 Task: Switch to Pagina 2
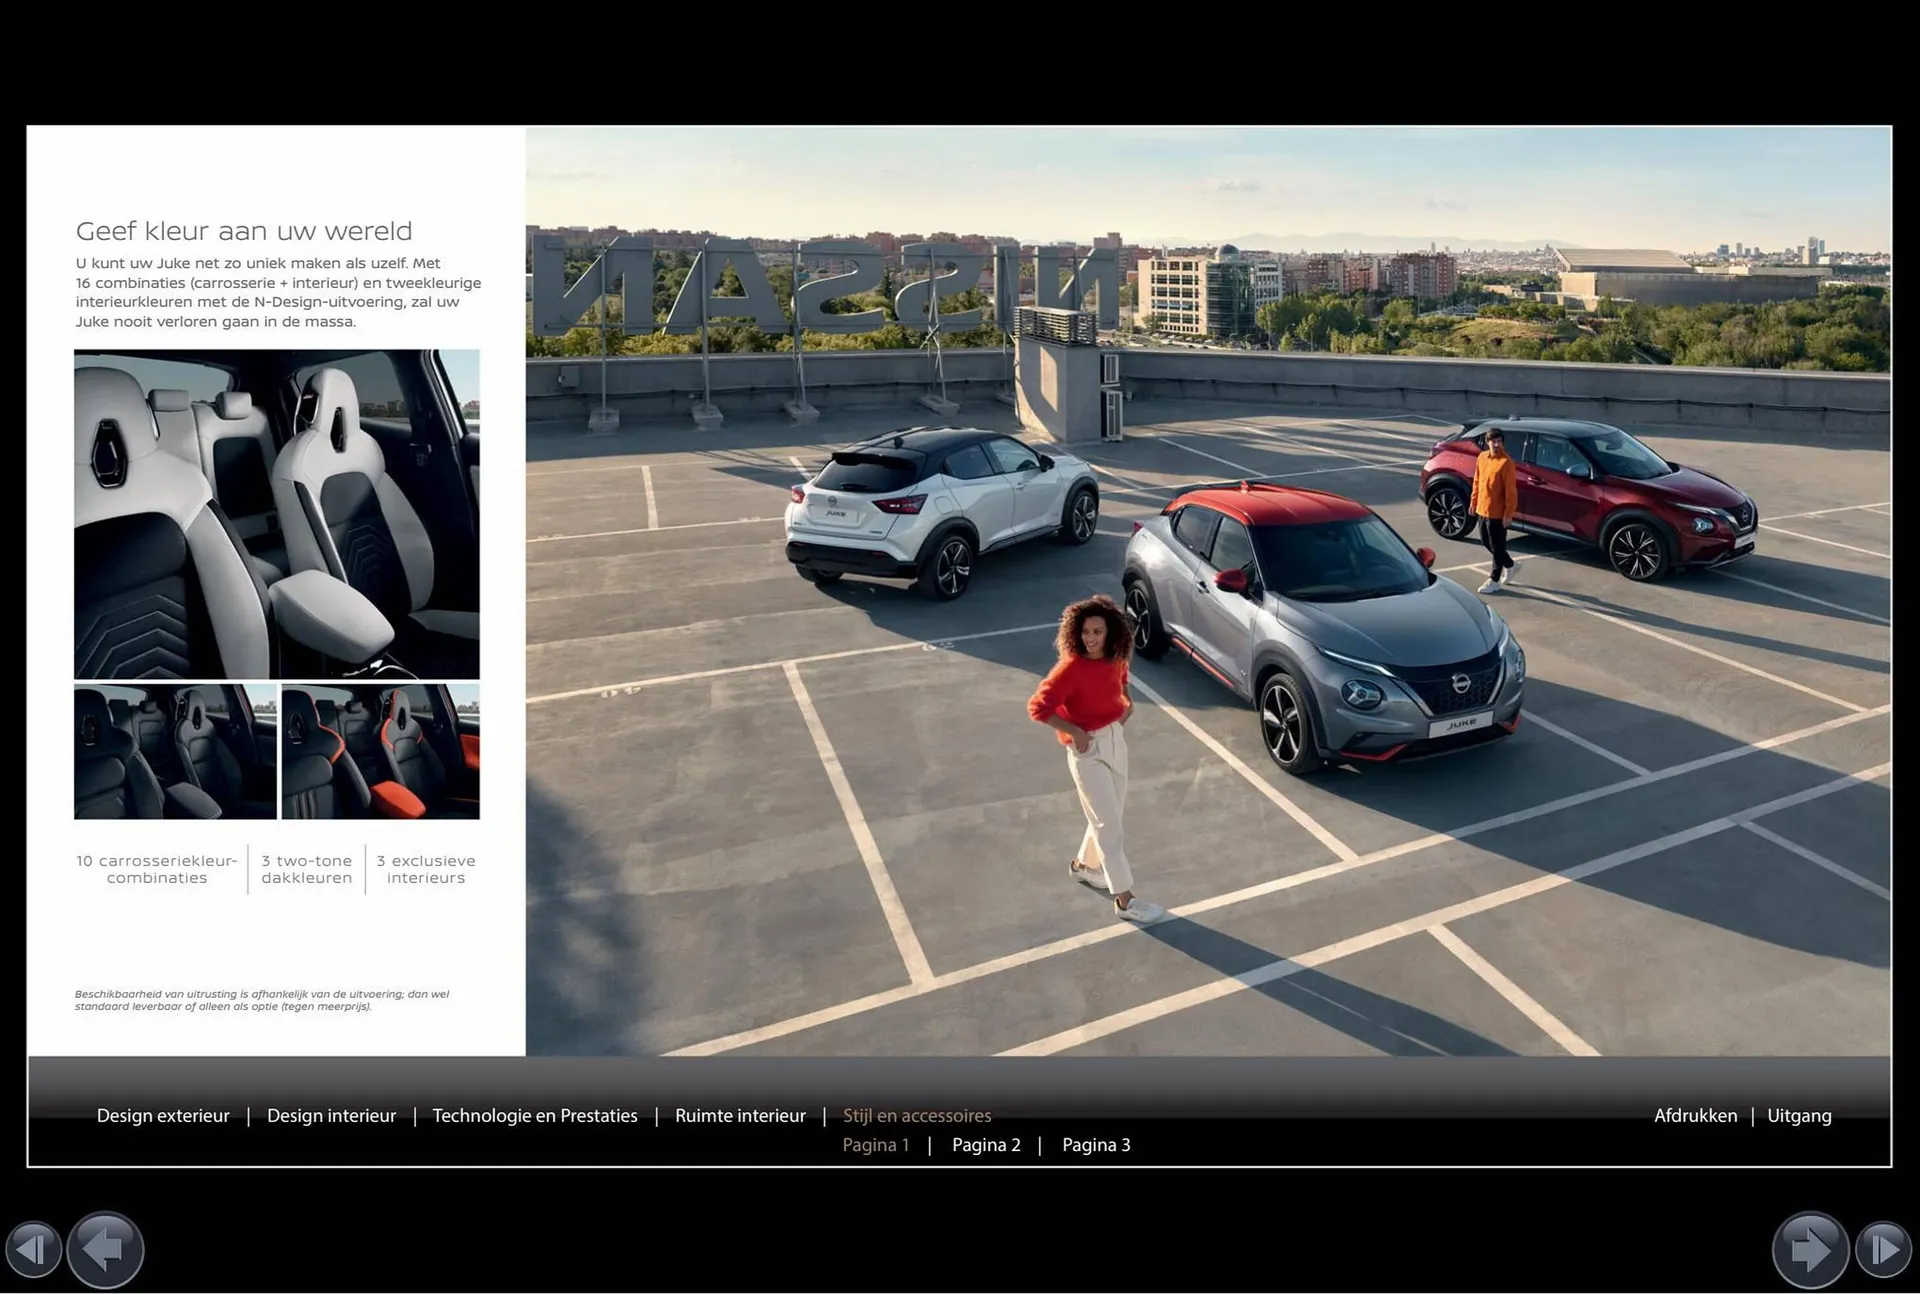986,1144
